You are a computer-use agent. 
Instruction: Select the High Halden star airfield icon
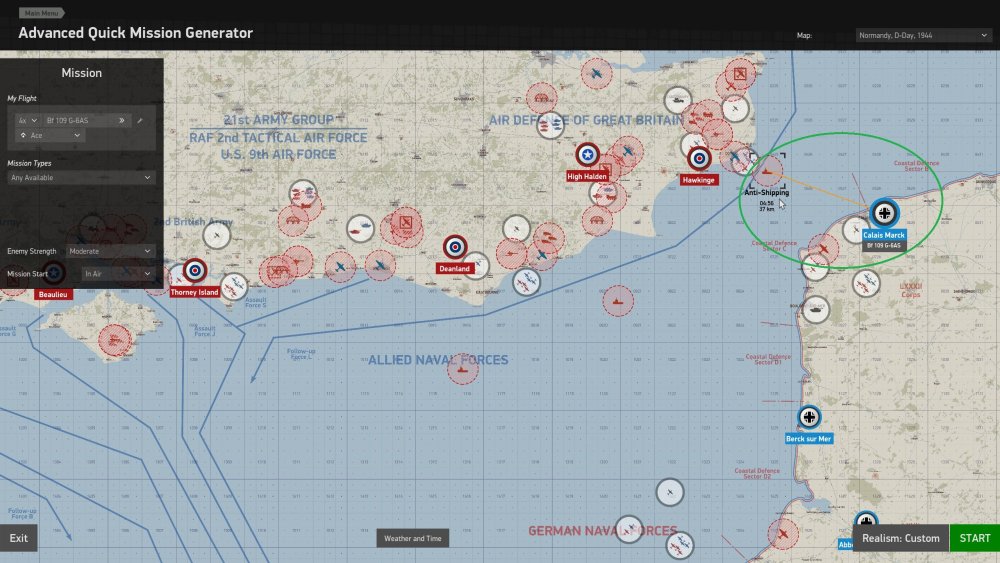[587, 154]
